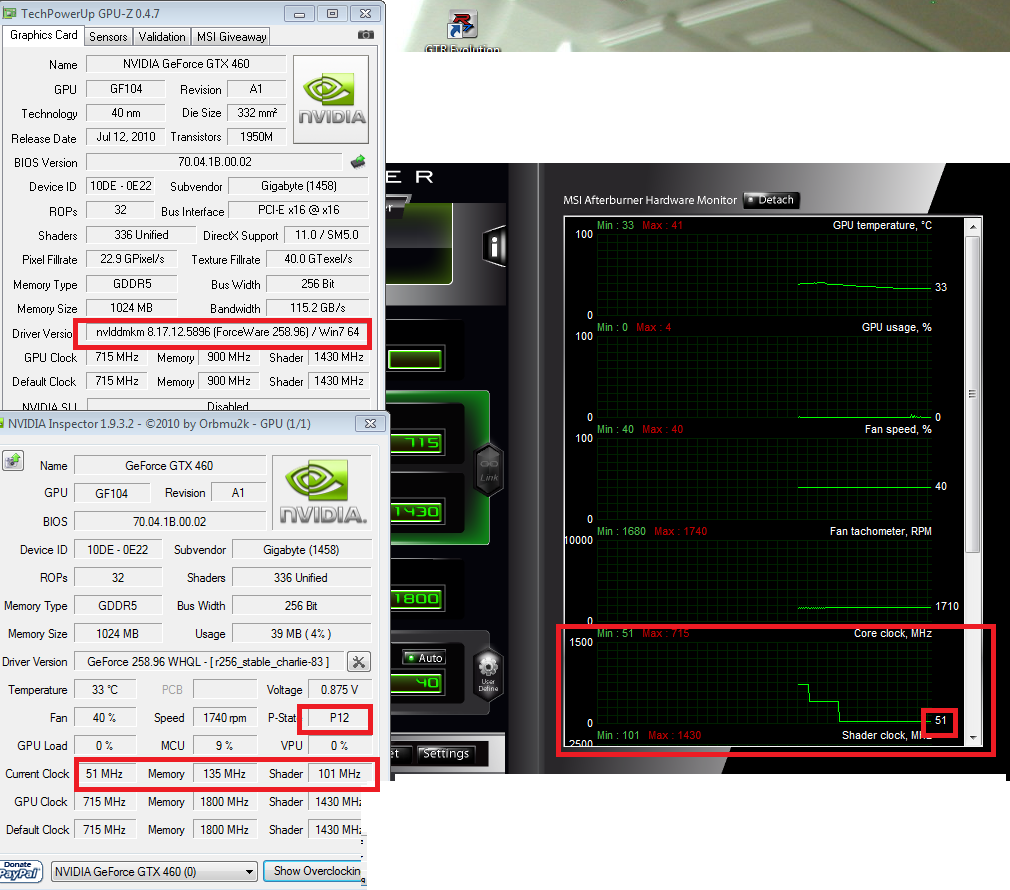The height and width of the screenshot is (890, 1010).
Task: Toggle the Link clocks icon in Afterburner
Action: [x=489, y=469]
